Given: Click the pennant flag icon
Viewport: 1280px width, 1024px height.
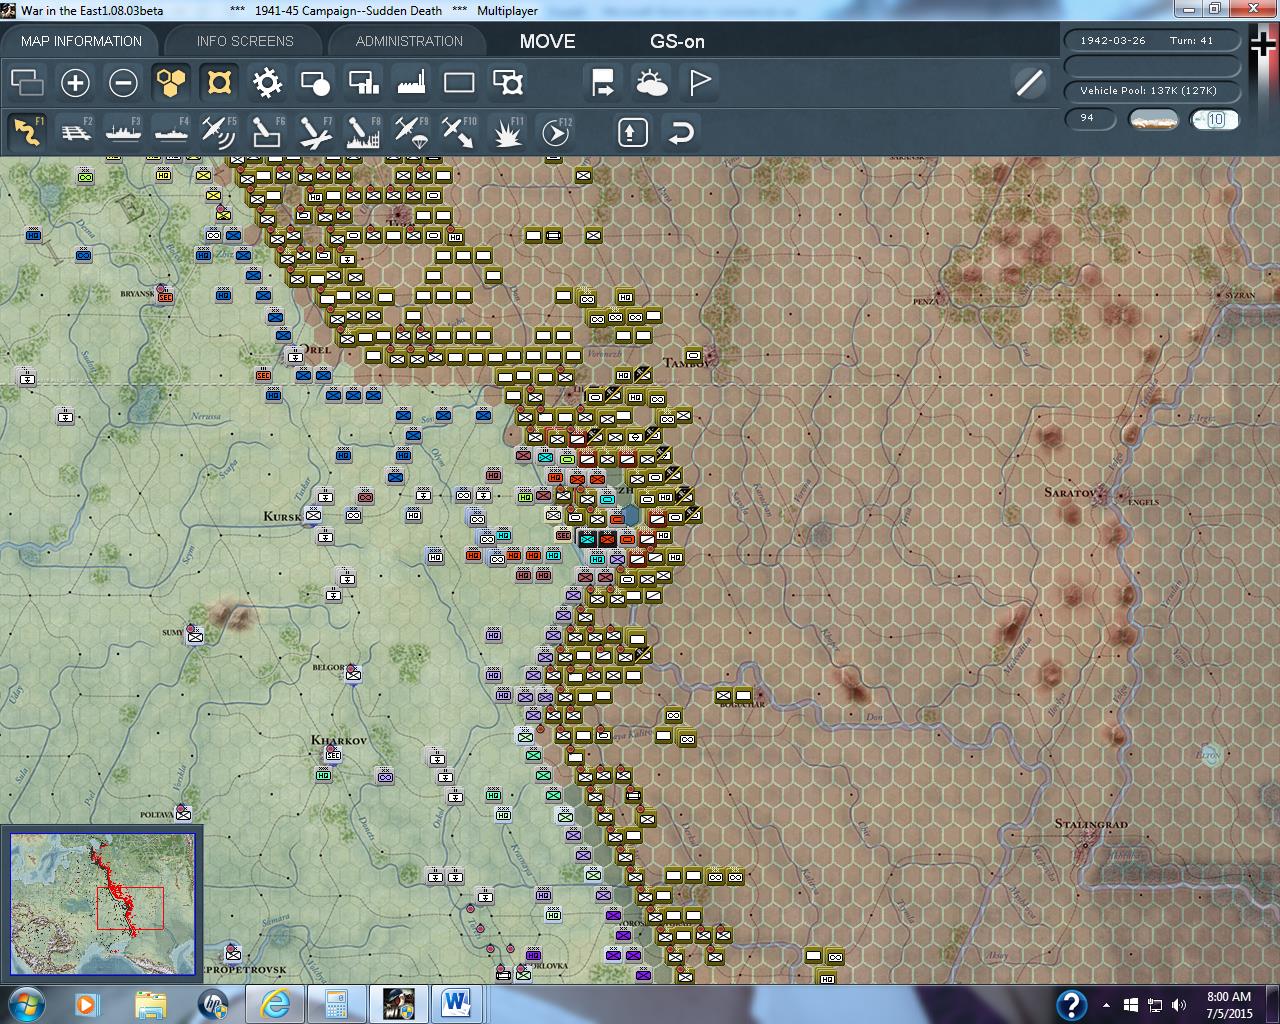Looking at the screenshot, I should pos(700,82).
